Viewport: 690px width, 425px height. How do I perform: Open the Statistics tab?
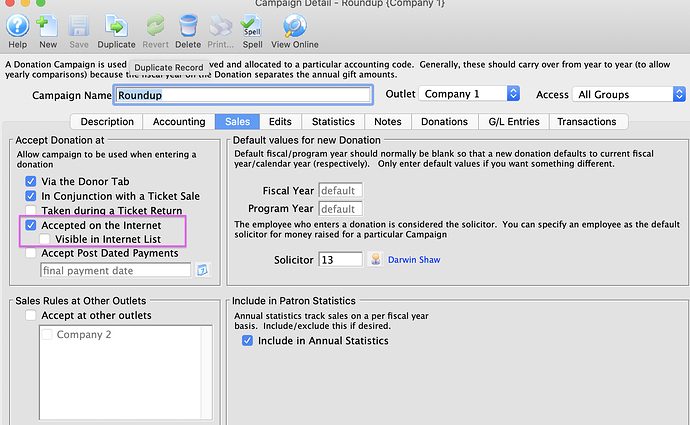[x=333, y=121]
